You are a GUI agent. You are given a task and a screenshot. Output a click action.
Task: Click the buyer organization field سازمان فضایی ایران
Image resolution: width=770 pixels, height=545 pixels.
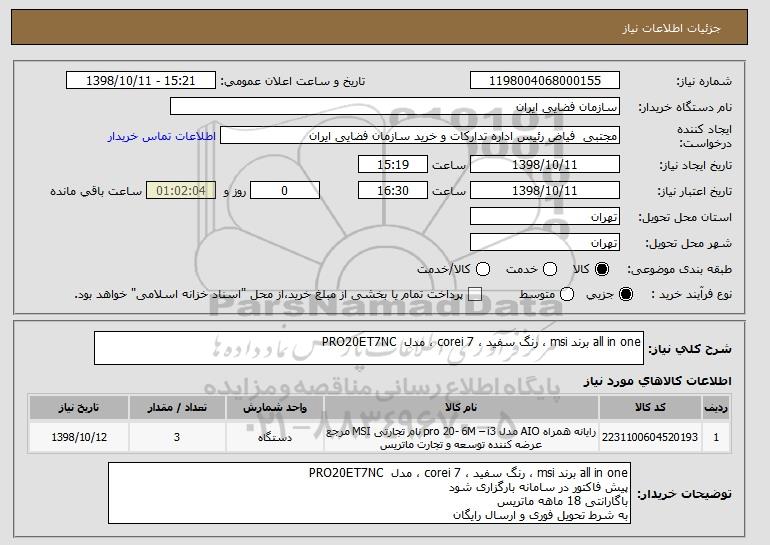coord(395,107)
